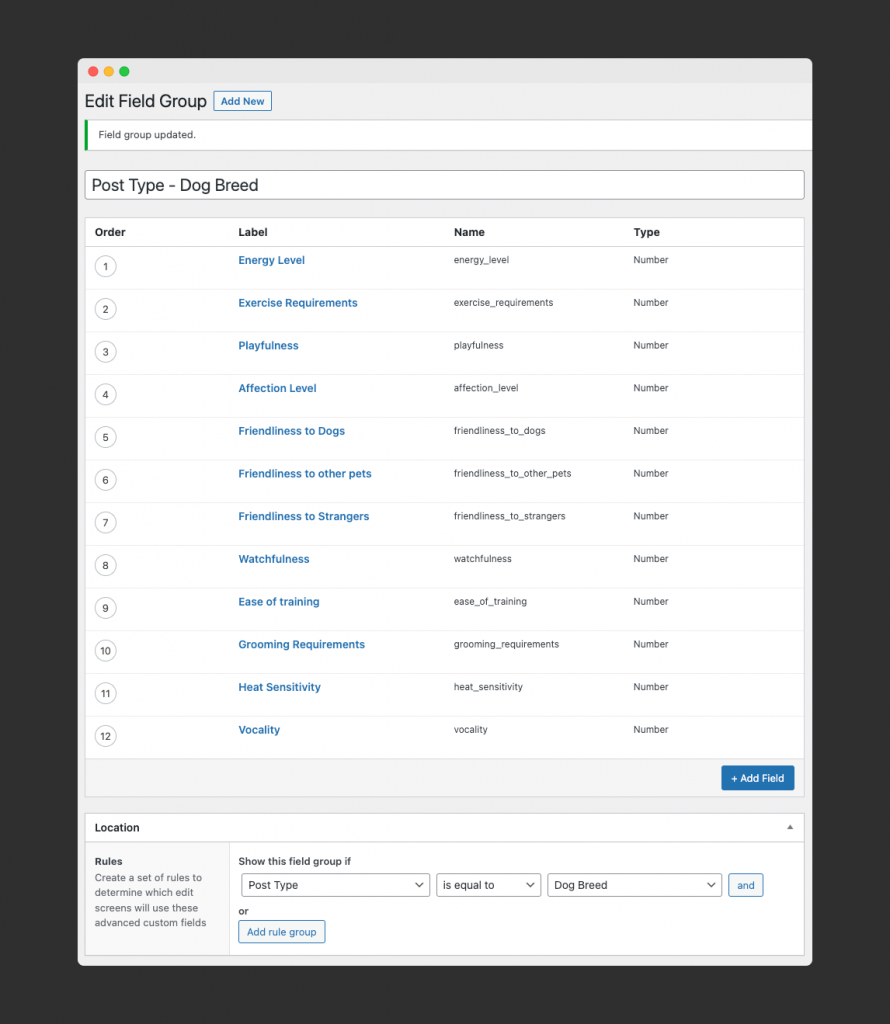
Task: Click the Type column header
Action: click(x=646, y=232)
